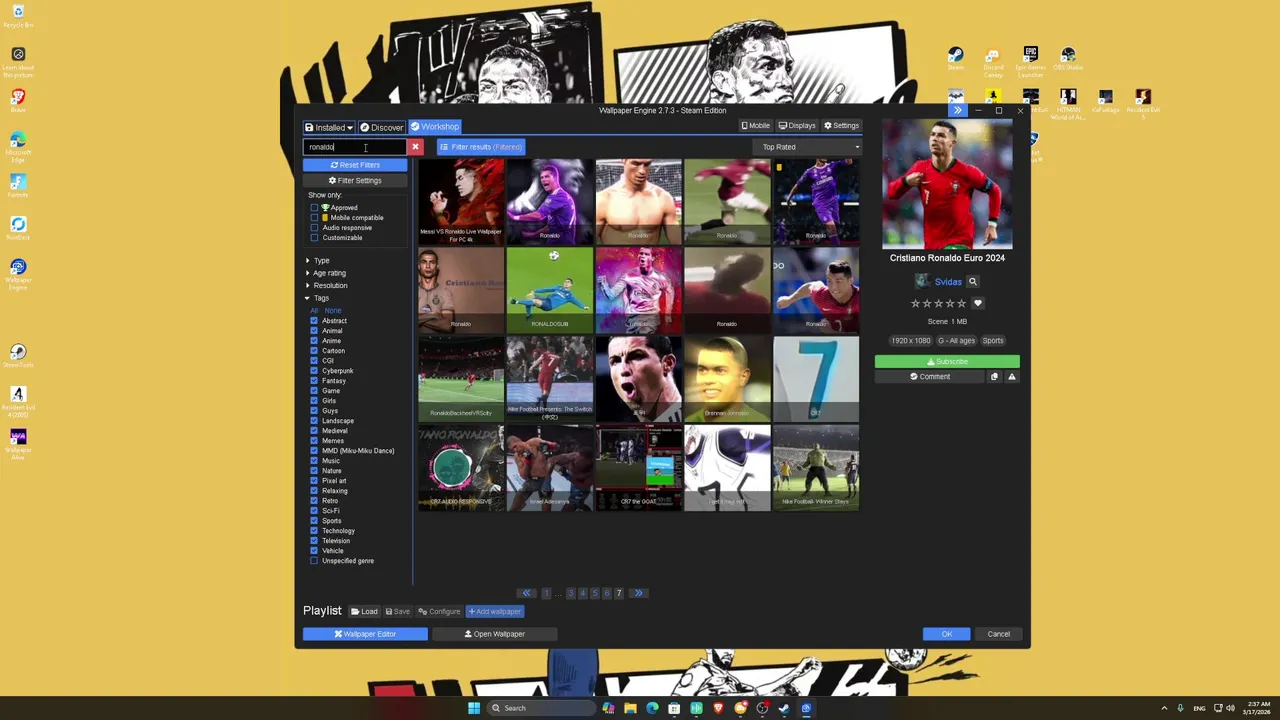
Task: Check the Unspecified genre tag
Action: pos(314,561)
